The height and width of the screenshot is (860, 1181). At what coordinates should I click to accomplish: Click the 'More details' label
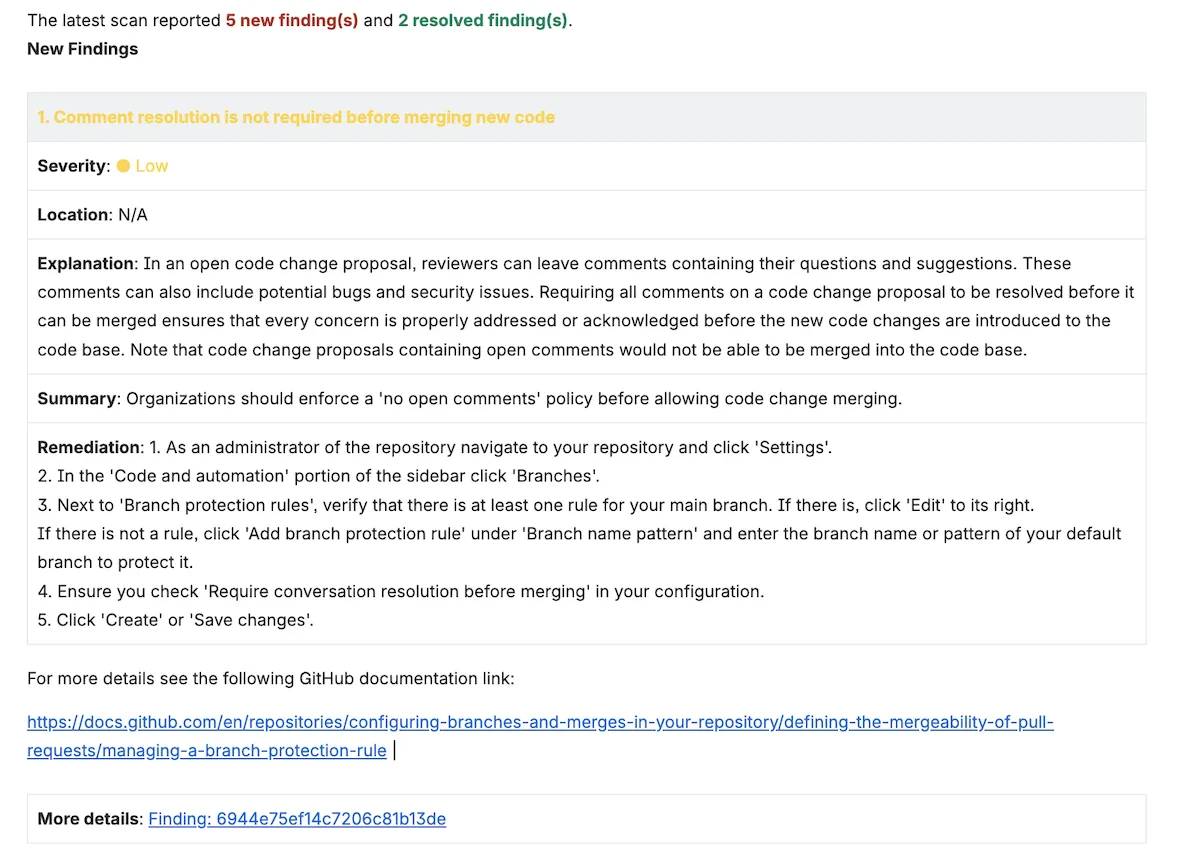pos(85,818)
